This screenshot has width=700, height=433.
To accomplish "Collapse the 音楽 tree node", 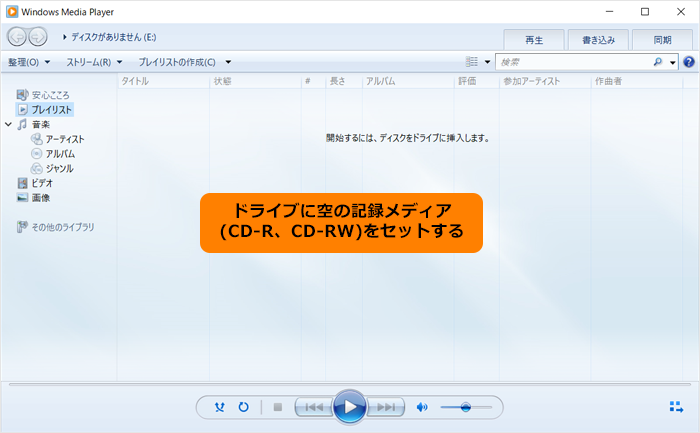I will point(8,125).
